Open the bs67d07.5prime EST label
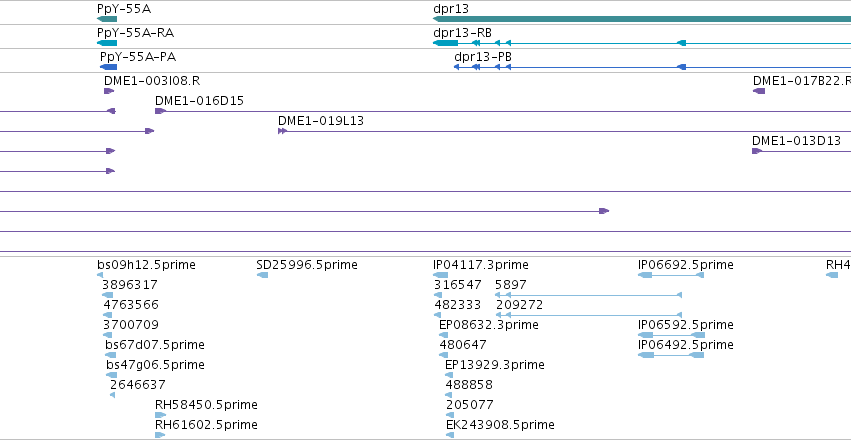 [155, 345]
